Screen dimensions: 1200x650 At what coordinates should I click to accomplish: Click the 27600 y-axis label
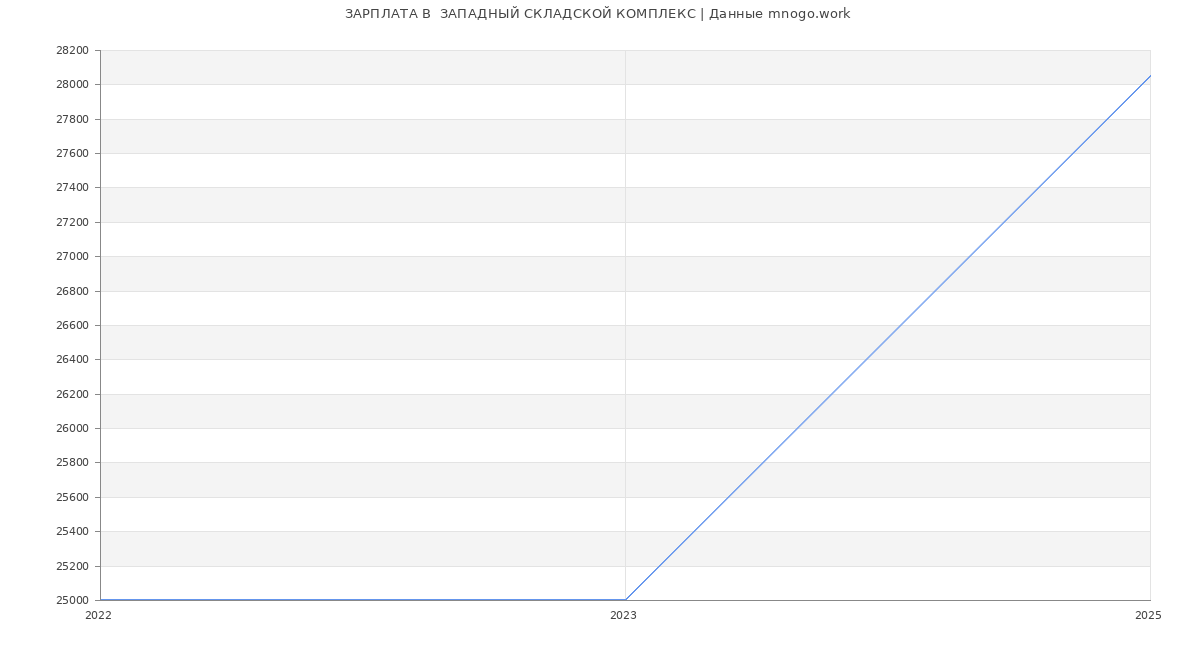click(72, 153)
